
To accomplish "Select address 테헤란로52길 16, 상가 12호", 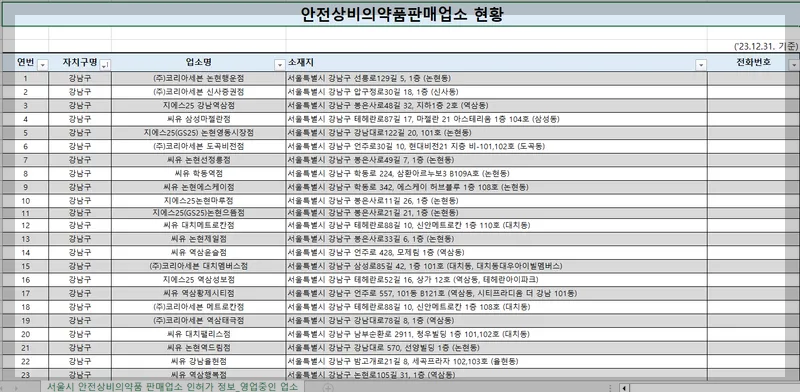I will pos(496,280).
